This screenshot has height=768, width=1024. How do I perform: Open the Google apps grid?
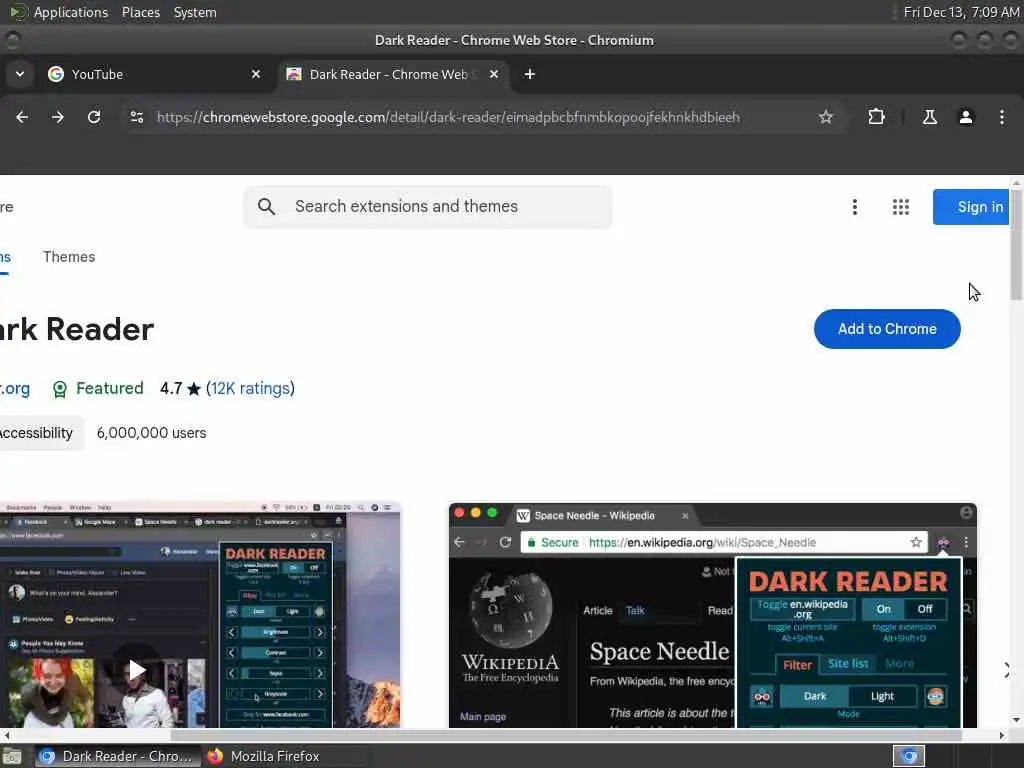[x=901, y=207]
